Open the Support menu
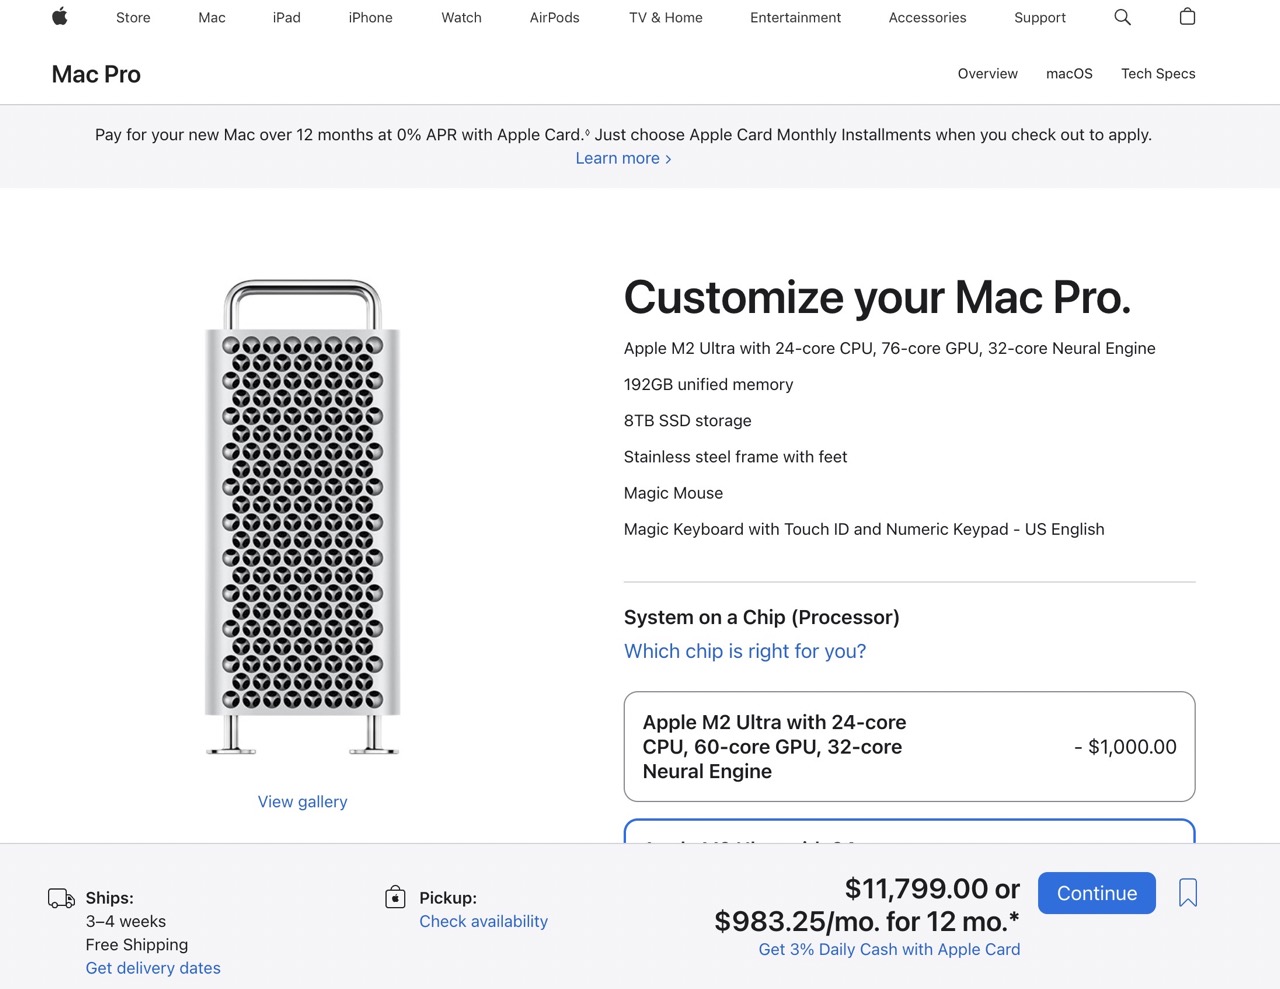The width and height of the screenshot is (1280, 989). point(1039,18)
